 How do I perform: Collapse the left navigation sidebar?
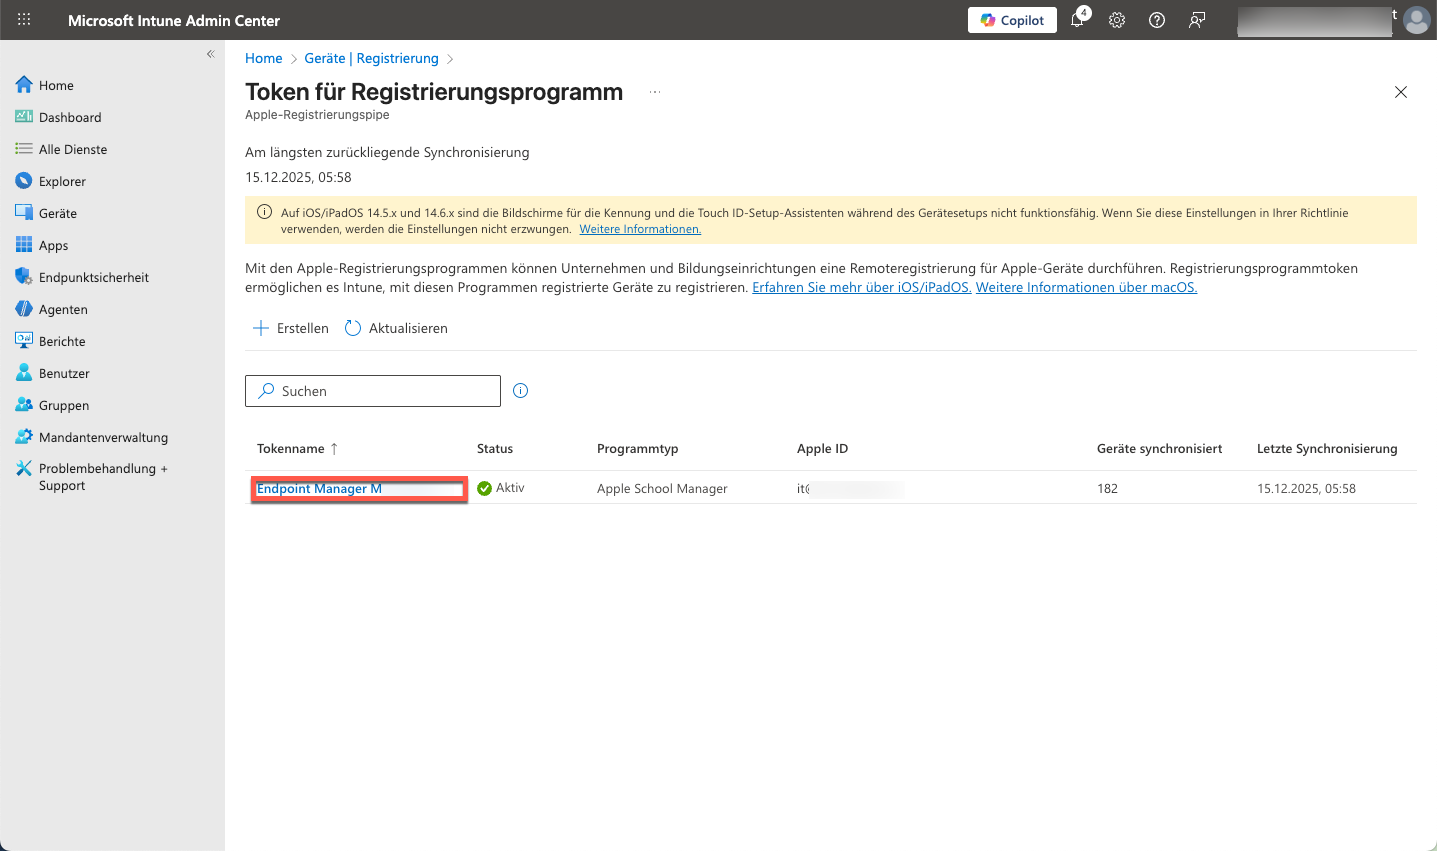click(210, 54)
